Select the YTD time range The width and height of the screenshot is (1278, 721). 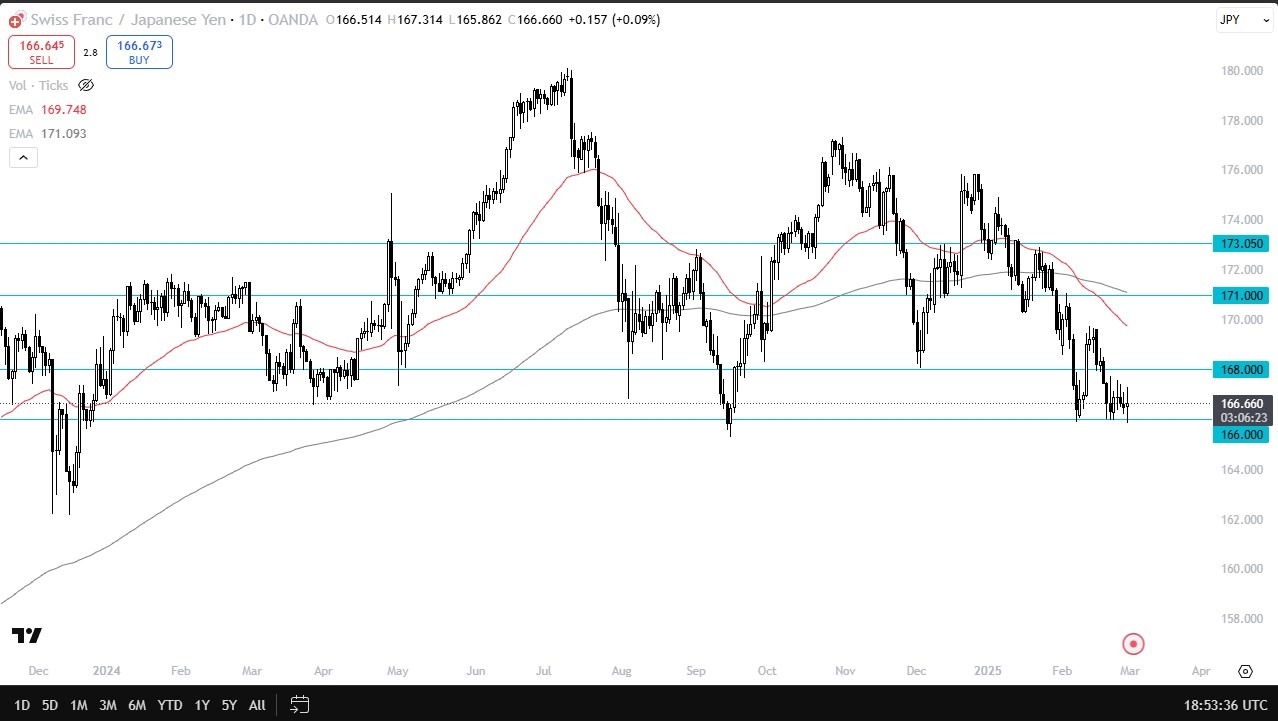(x=168, y=704)
